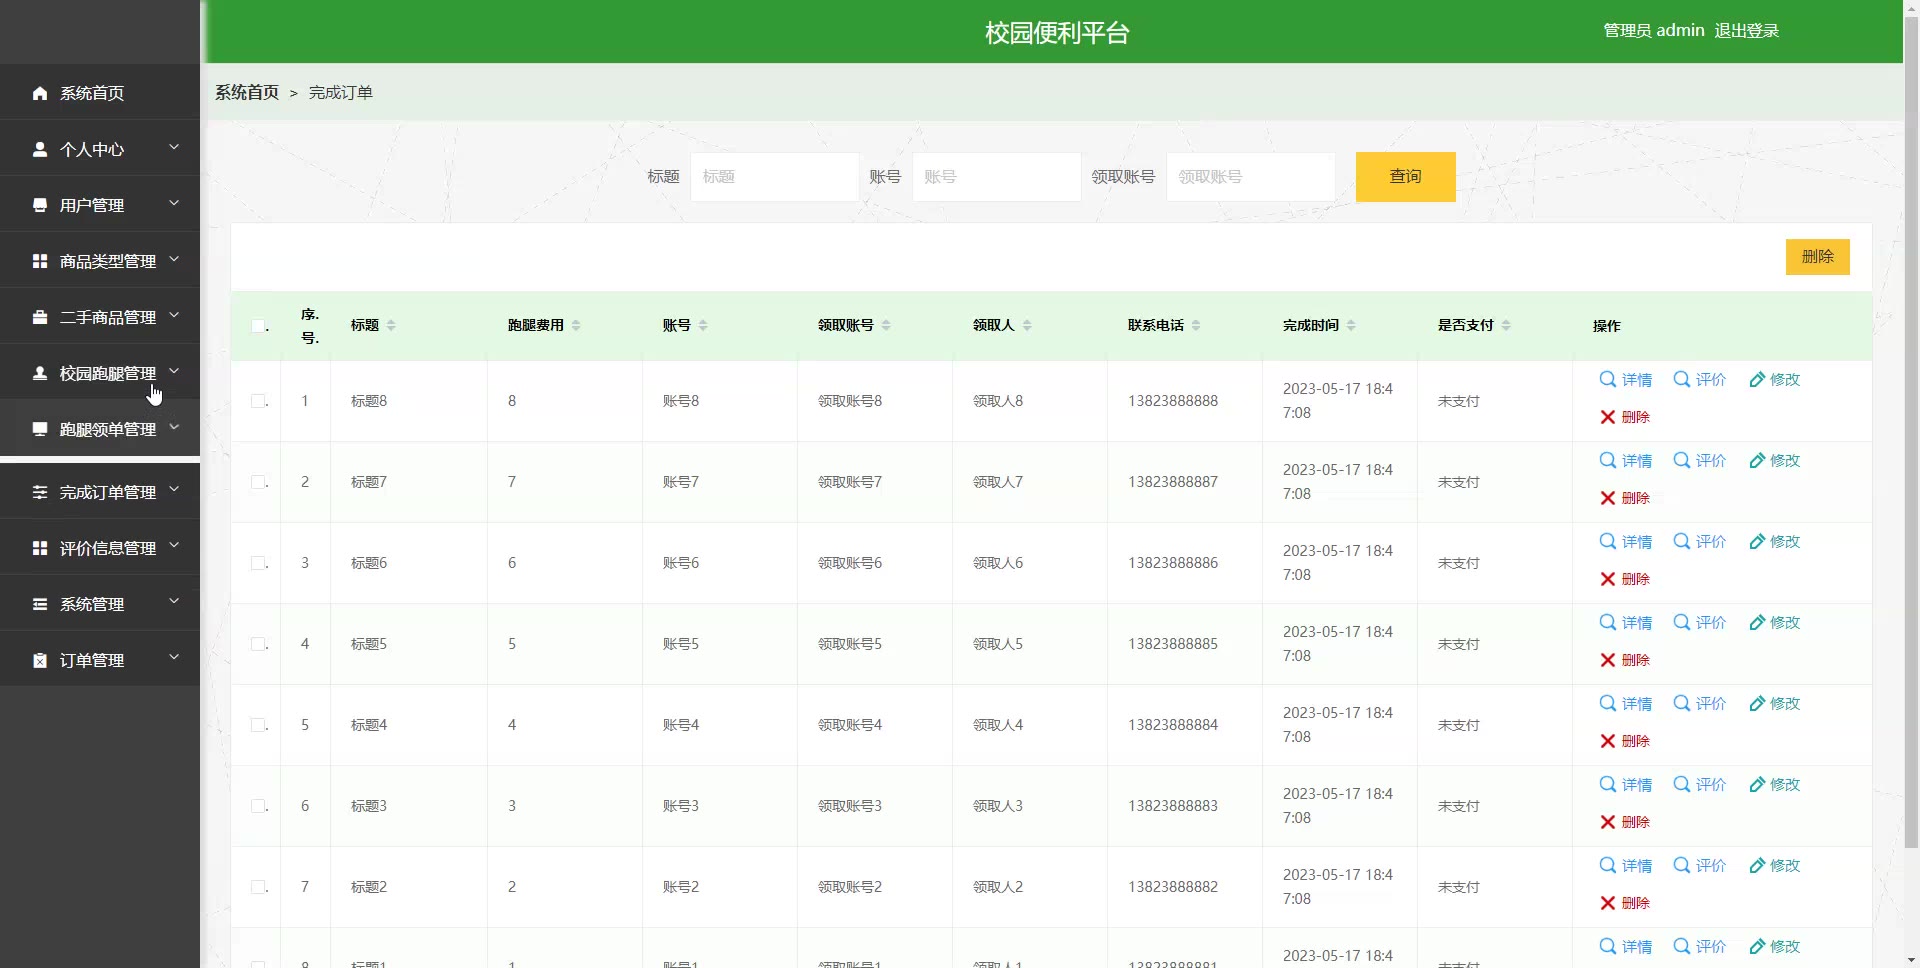
Task: Click the grid icon beside 评价信息管理
Action: (x=40, y=548)
